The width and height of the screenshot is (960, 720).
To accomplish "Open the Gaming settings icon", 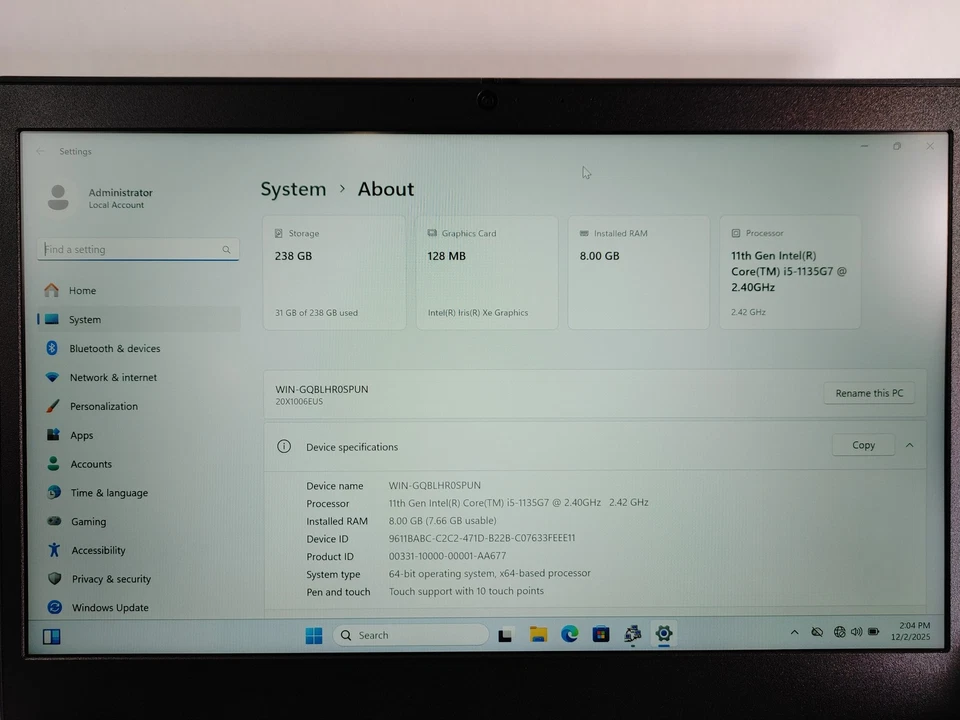I will pyautogui.click(x=52, y=521).
